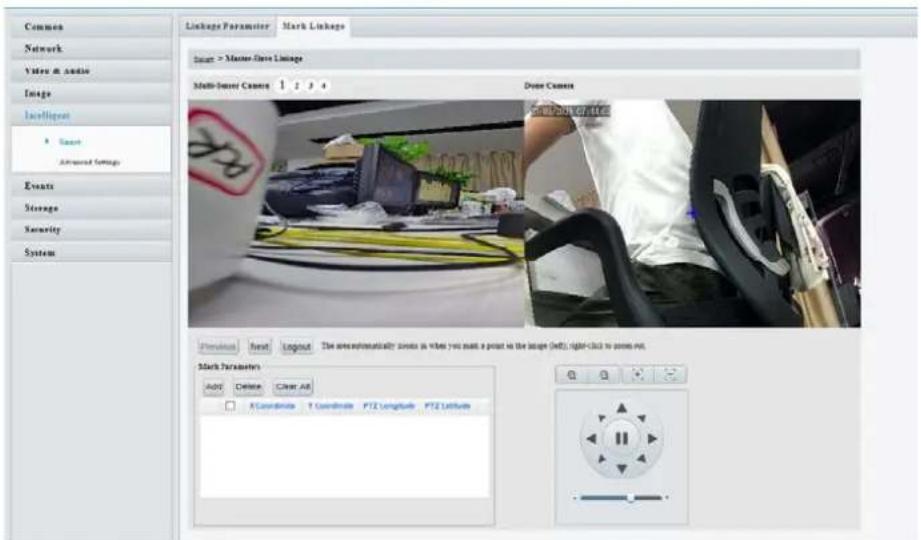Screen dimensions: 921x540
Task: Open Advanced Settings under Intelligent
Action: 89,162
